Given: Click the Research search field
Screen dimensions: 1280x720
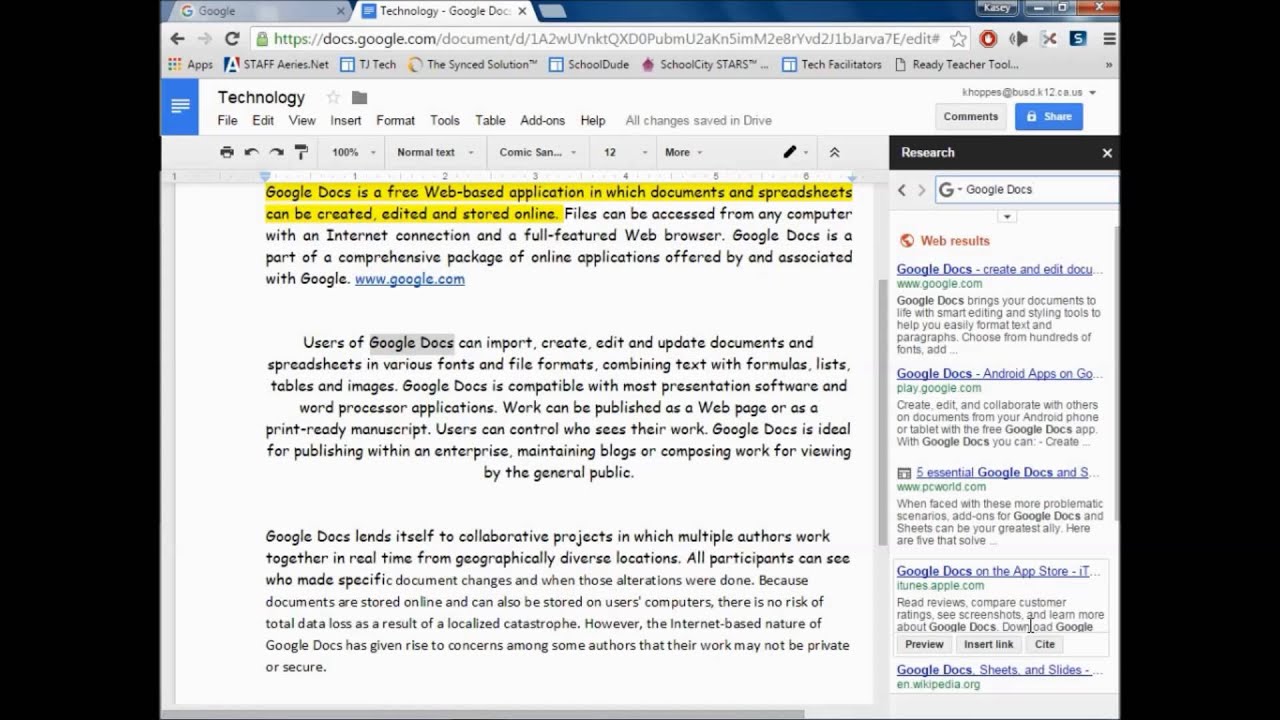Looking at the screenshot, I should pyautogui.click(x=1027, y=189).
